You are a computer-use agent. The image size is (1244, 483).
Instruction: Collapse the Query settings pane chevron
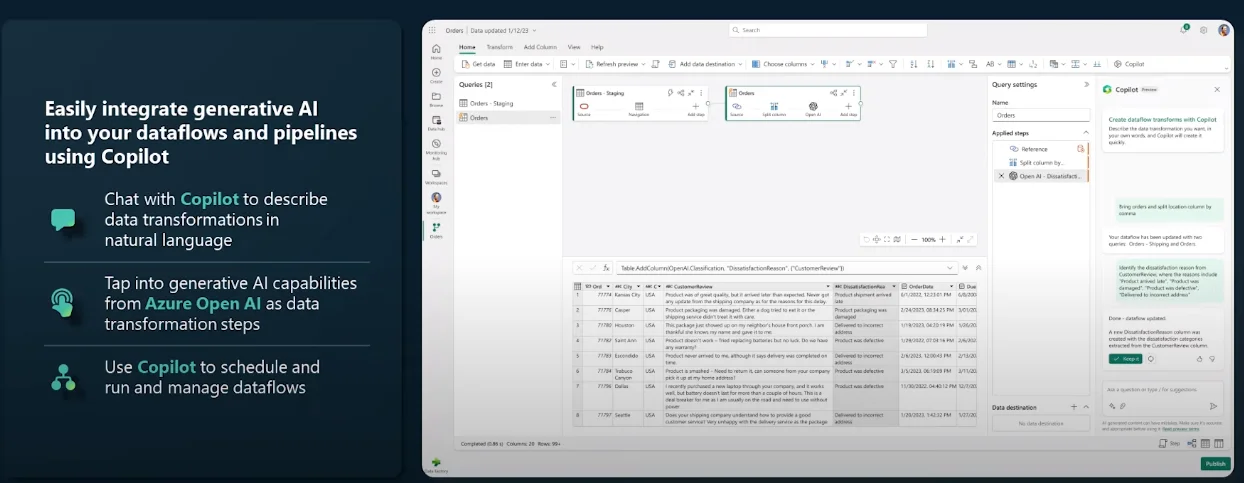pyautogui.click(x=1086, y=84)
